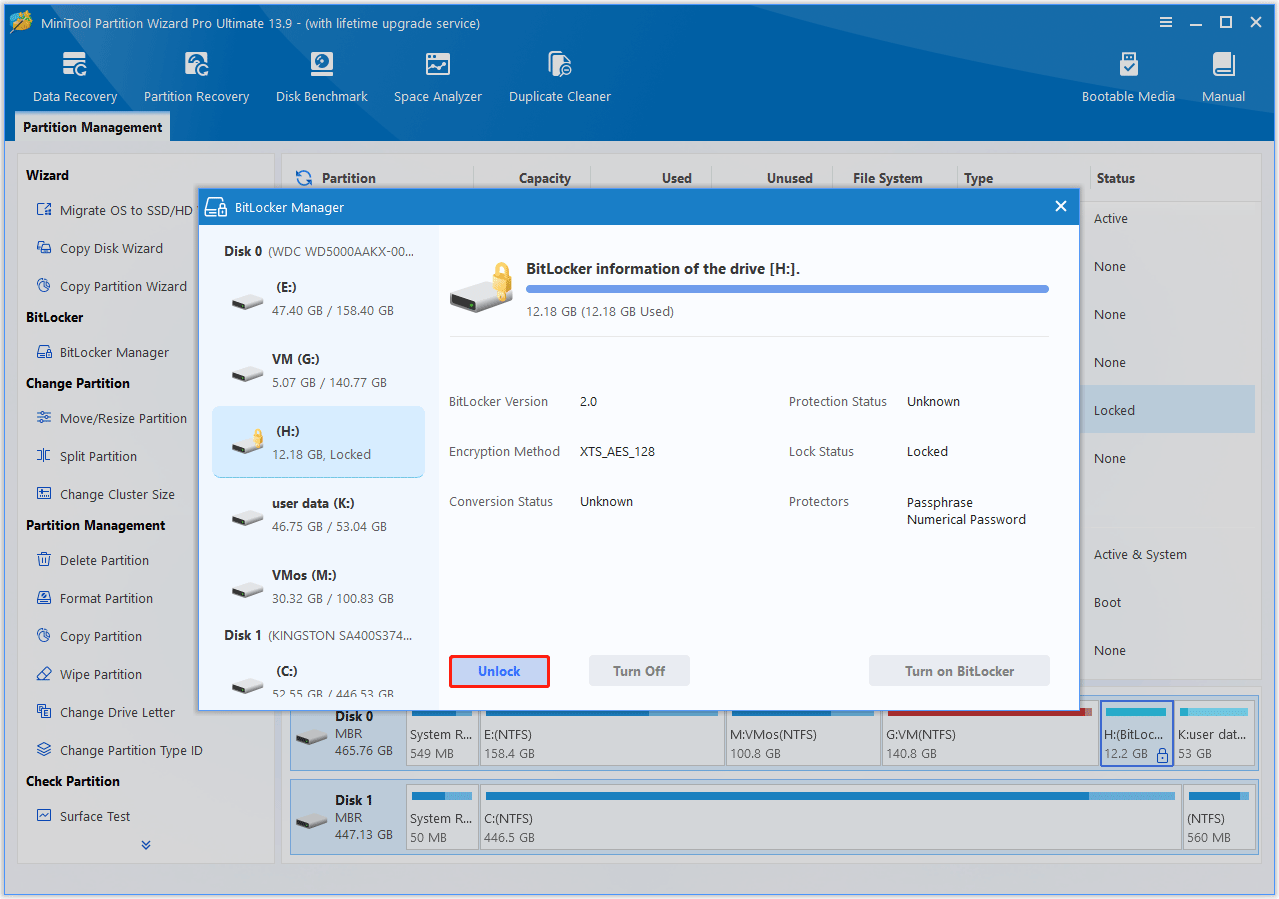Select VM (G:) in BitLocker list
This screenshot has width=1279, height=899.
coord(318,370)
